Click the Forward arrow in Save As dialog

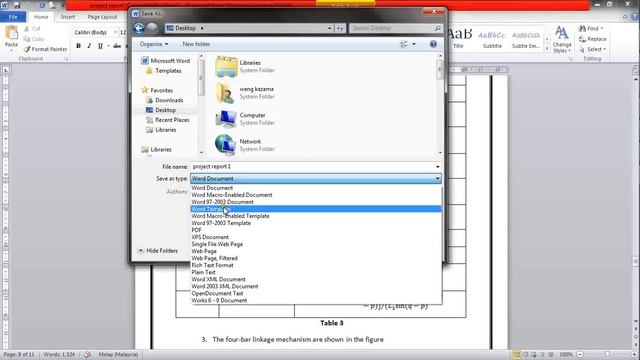(152, 28)
